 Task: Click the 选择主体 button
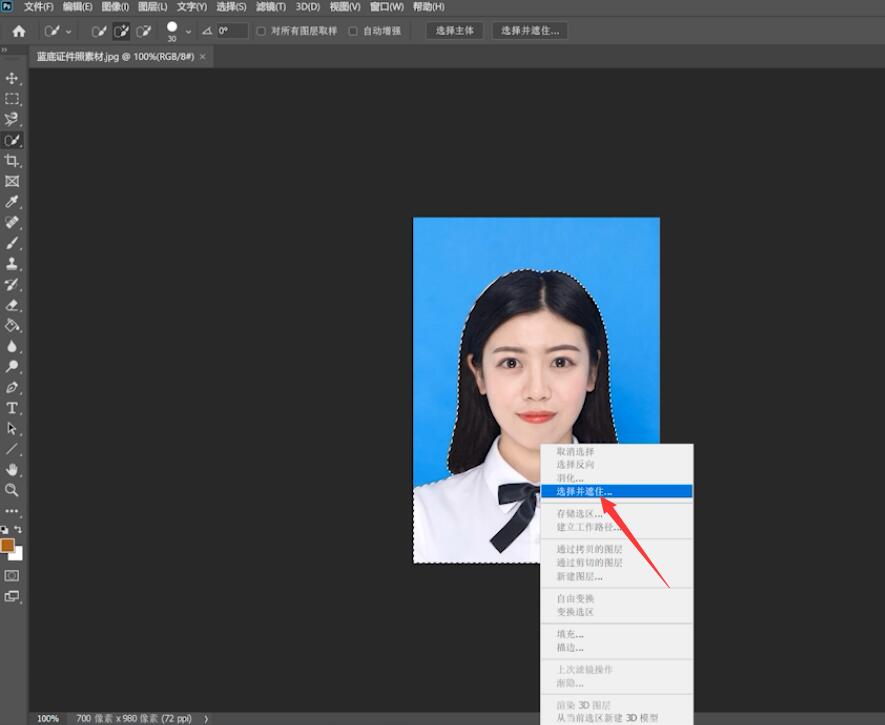click(454, 31)
